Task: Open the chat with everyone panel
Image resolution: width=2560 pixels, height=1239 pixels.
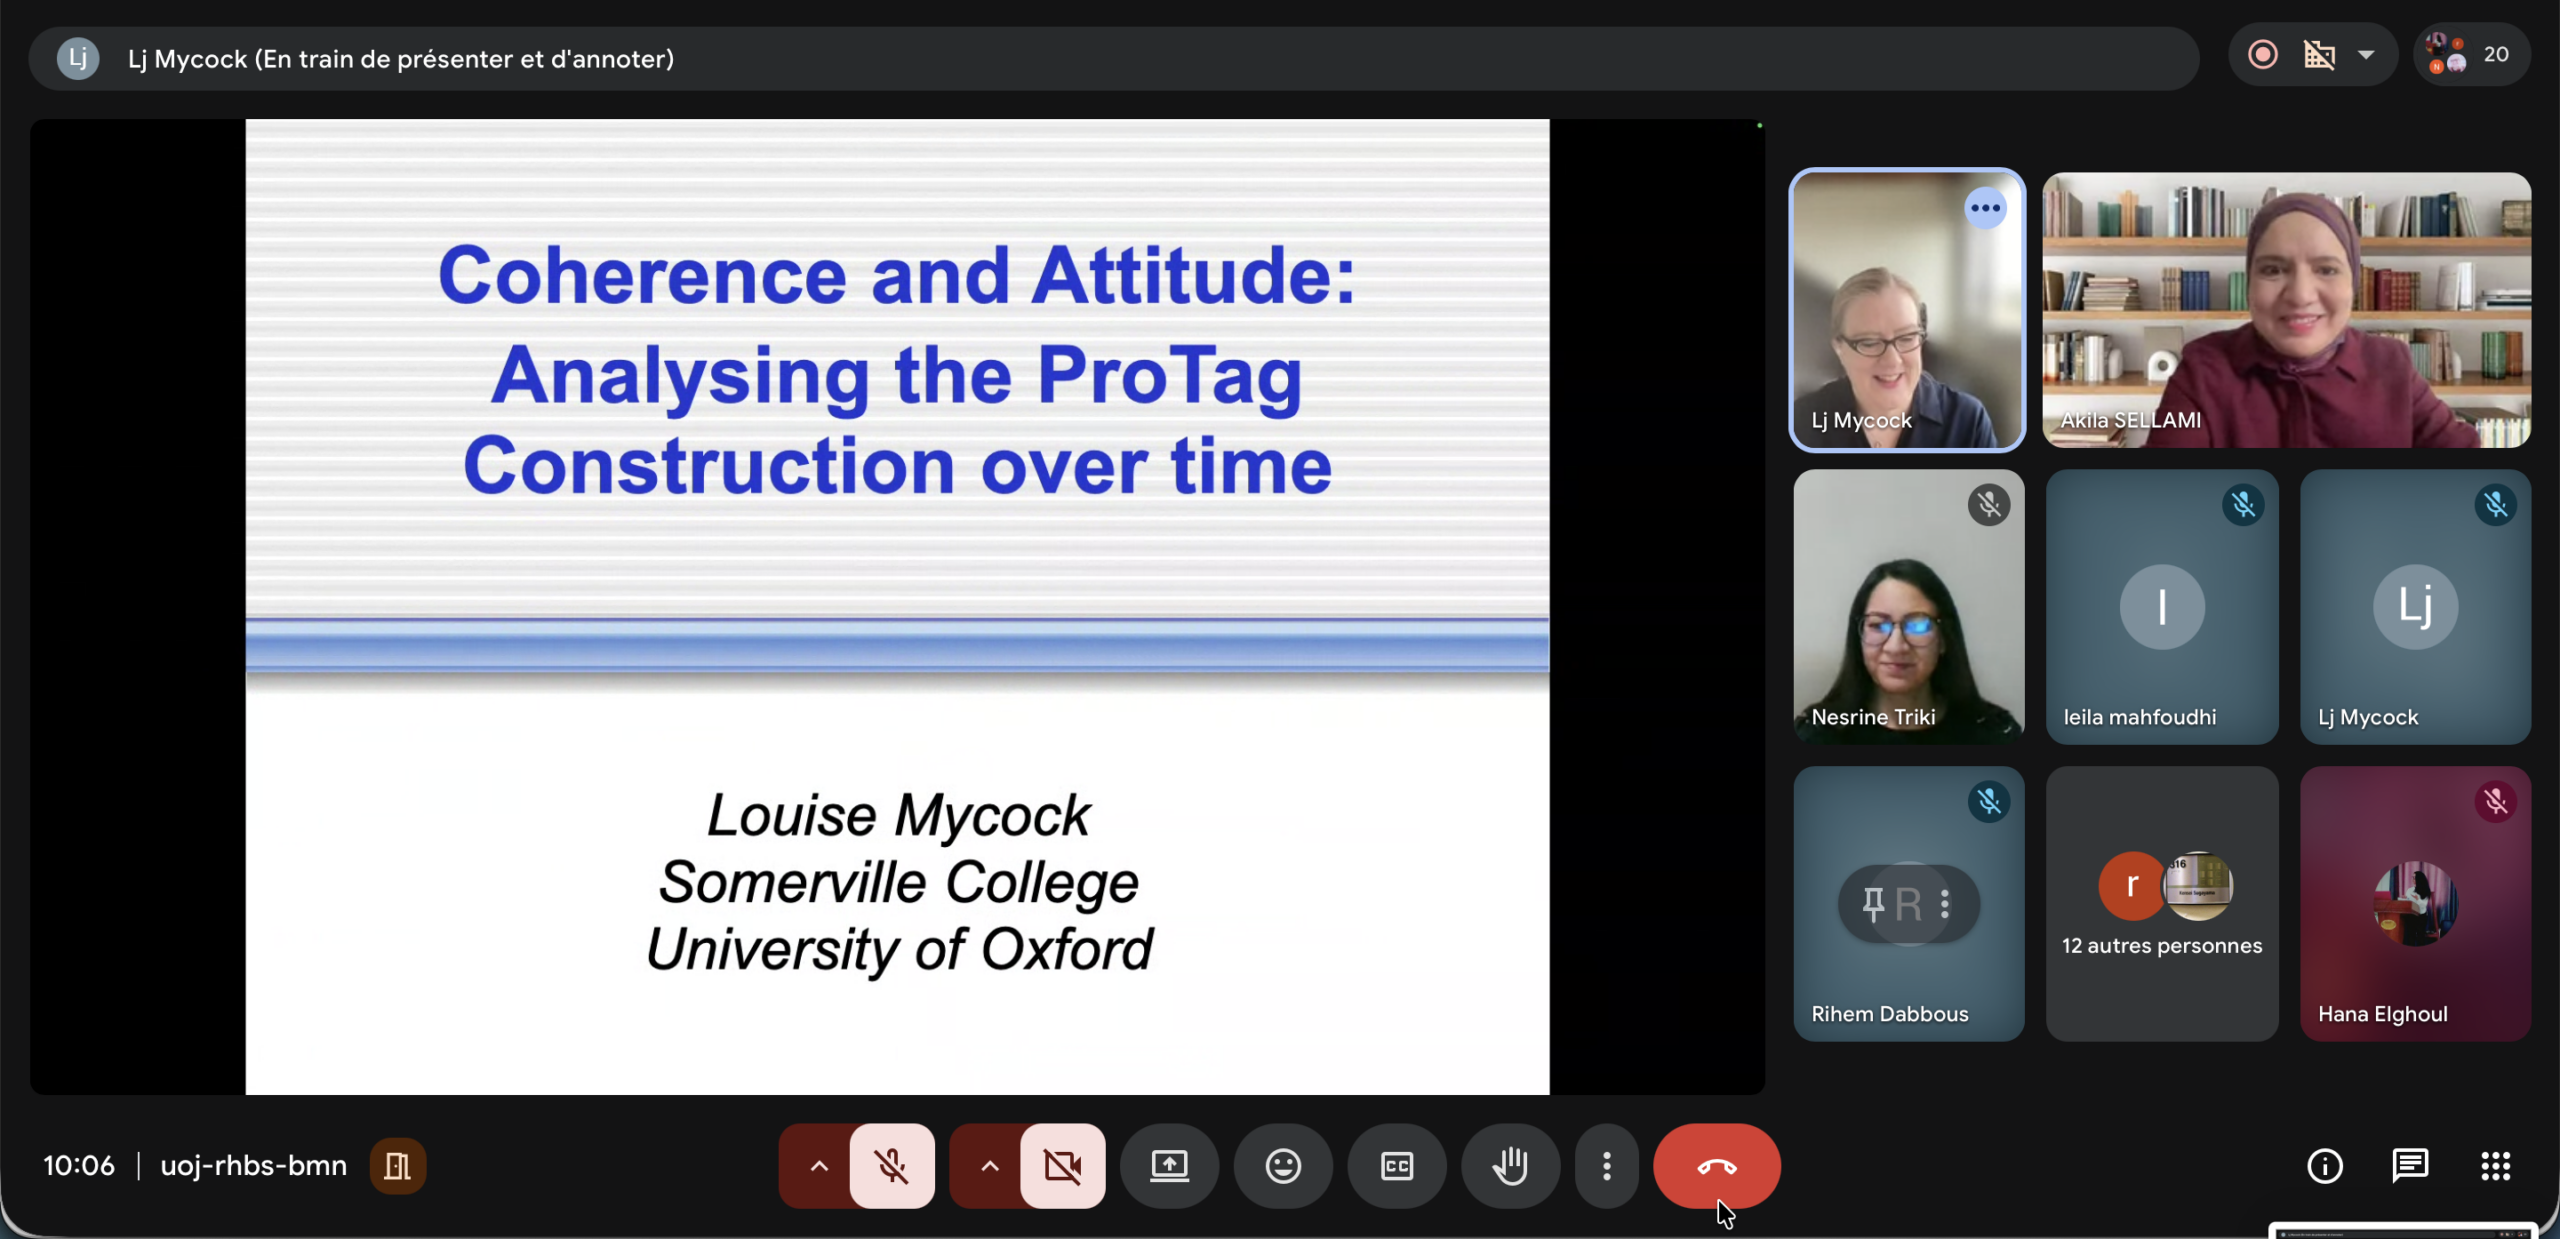Action: [2410, 1165]
